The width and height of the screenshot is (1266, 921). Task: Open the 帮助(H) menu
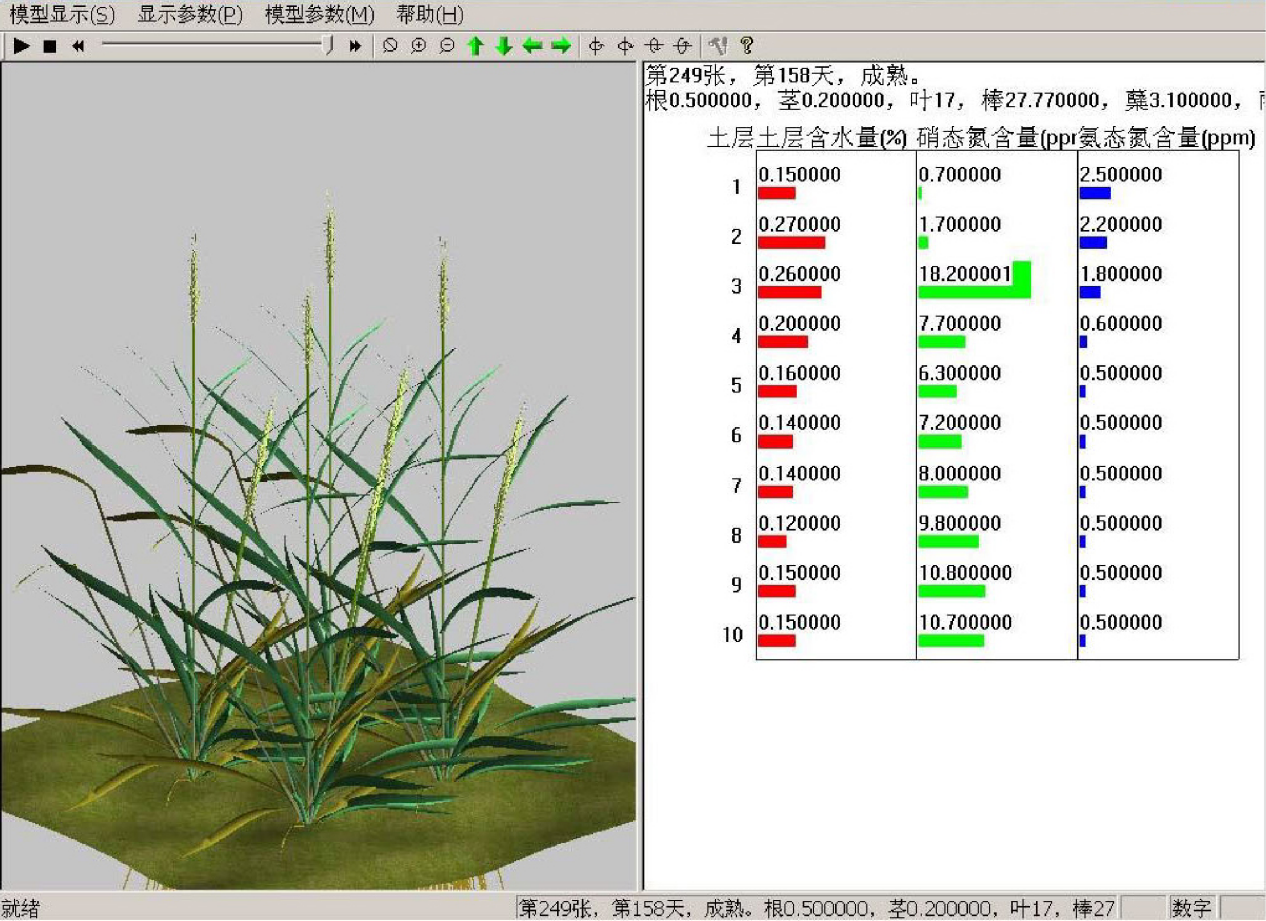pos(430,15)
